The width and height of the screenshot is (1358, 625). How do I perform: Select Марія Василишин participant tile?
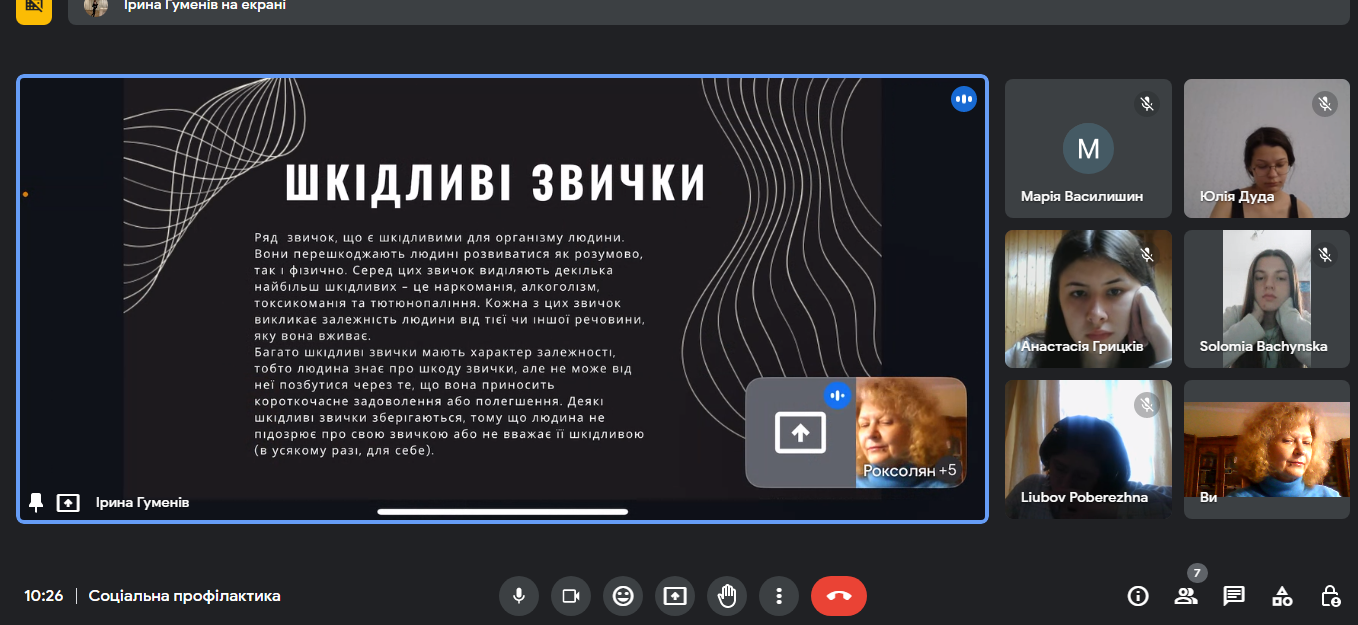[x=1088, y=149]
